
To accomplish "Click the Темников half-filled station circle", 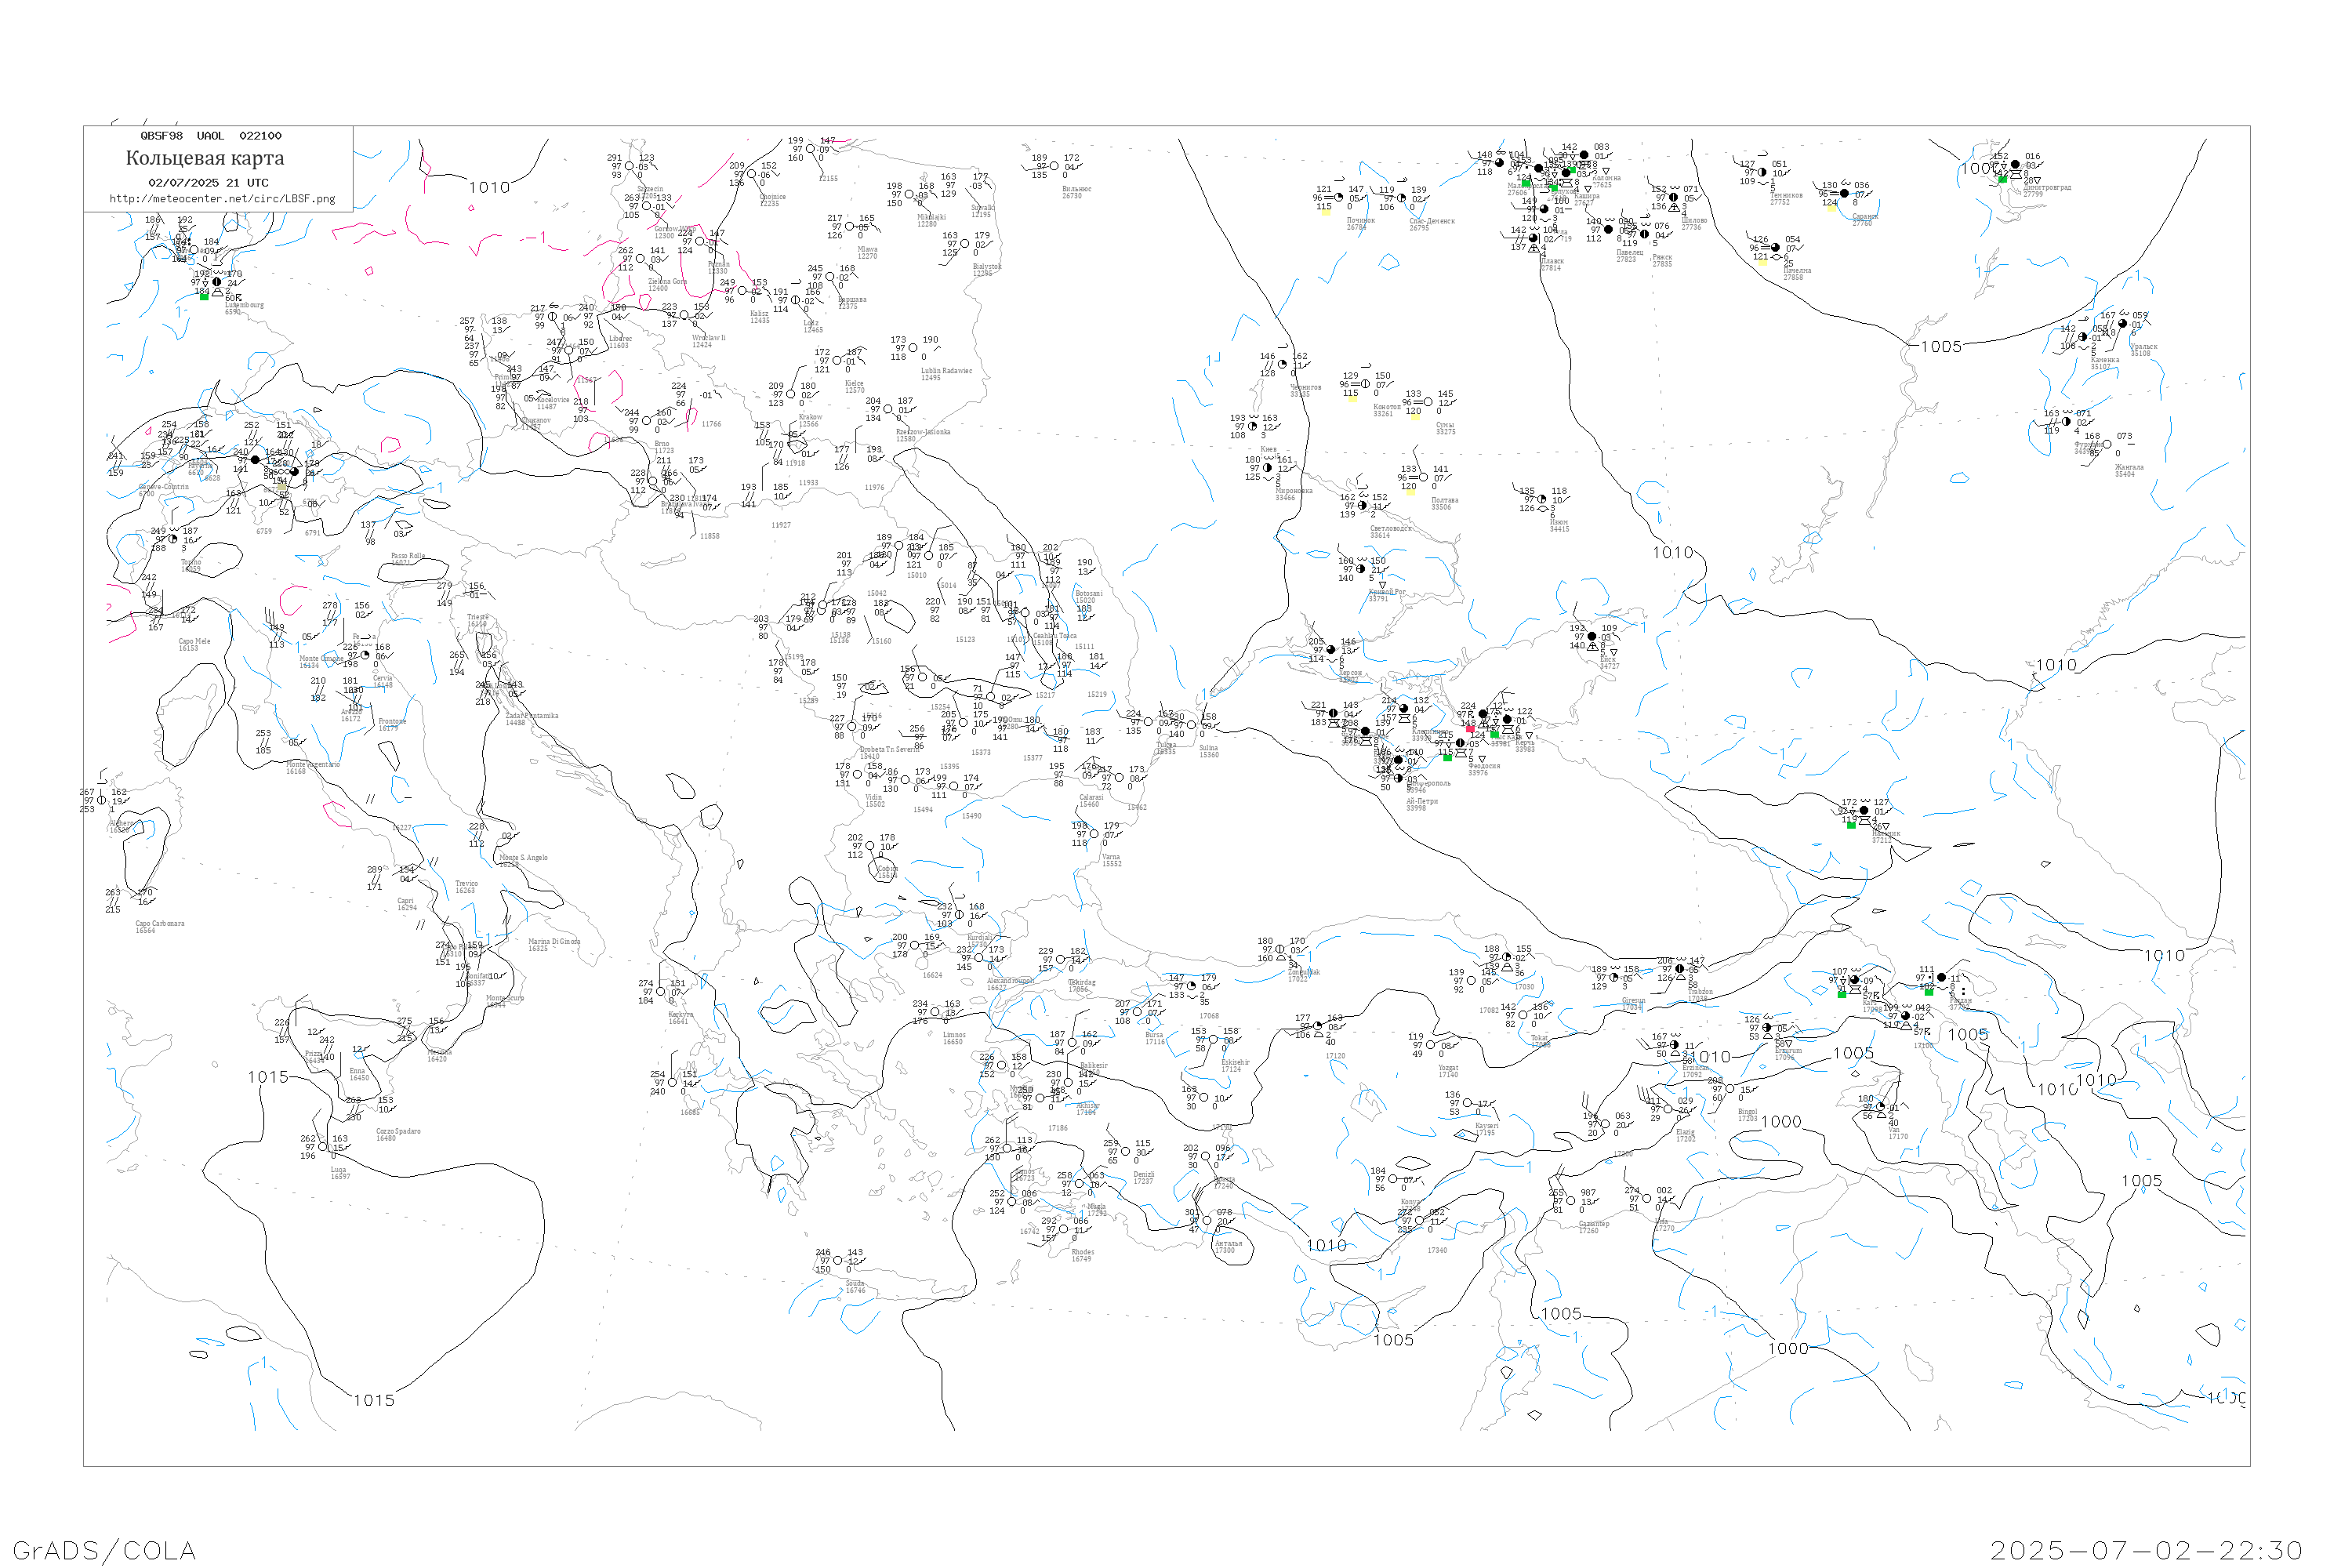I will pyautogui.click(x=1762, y=172).
